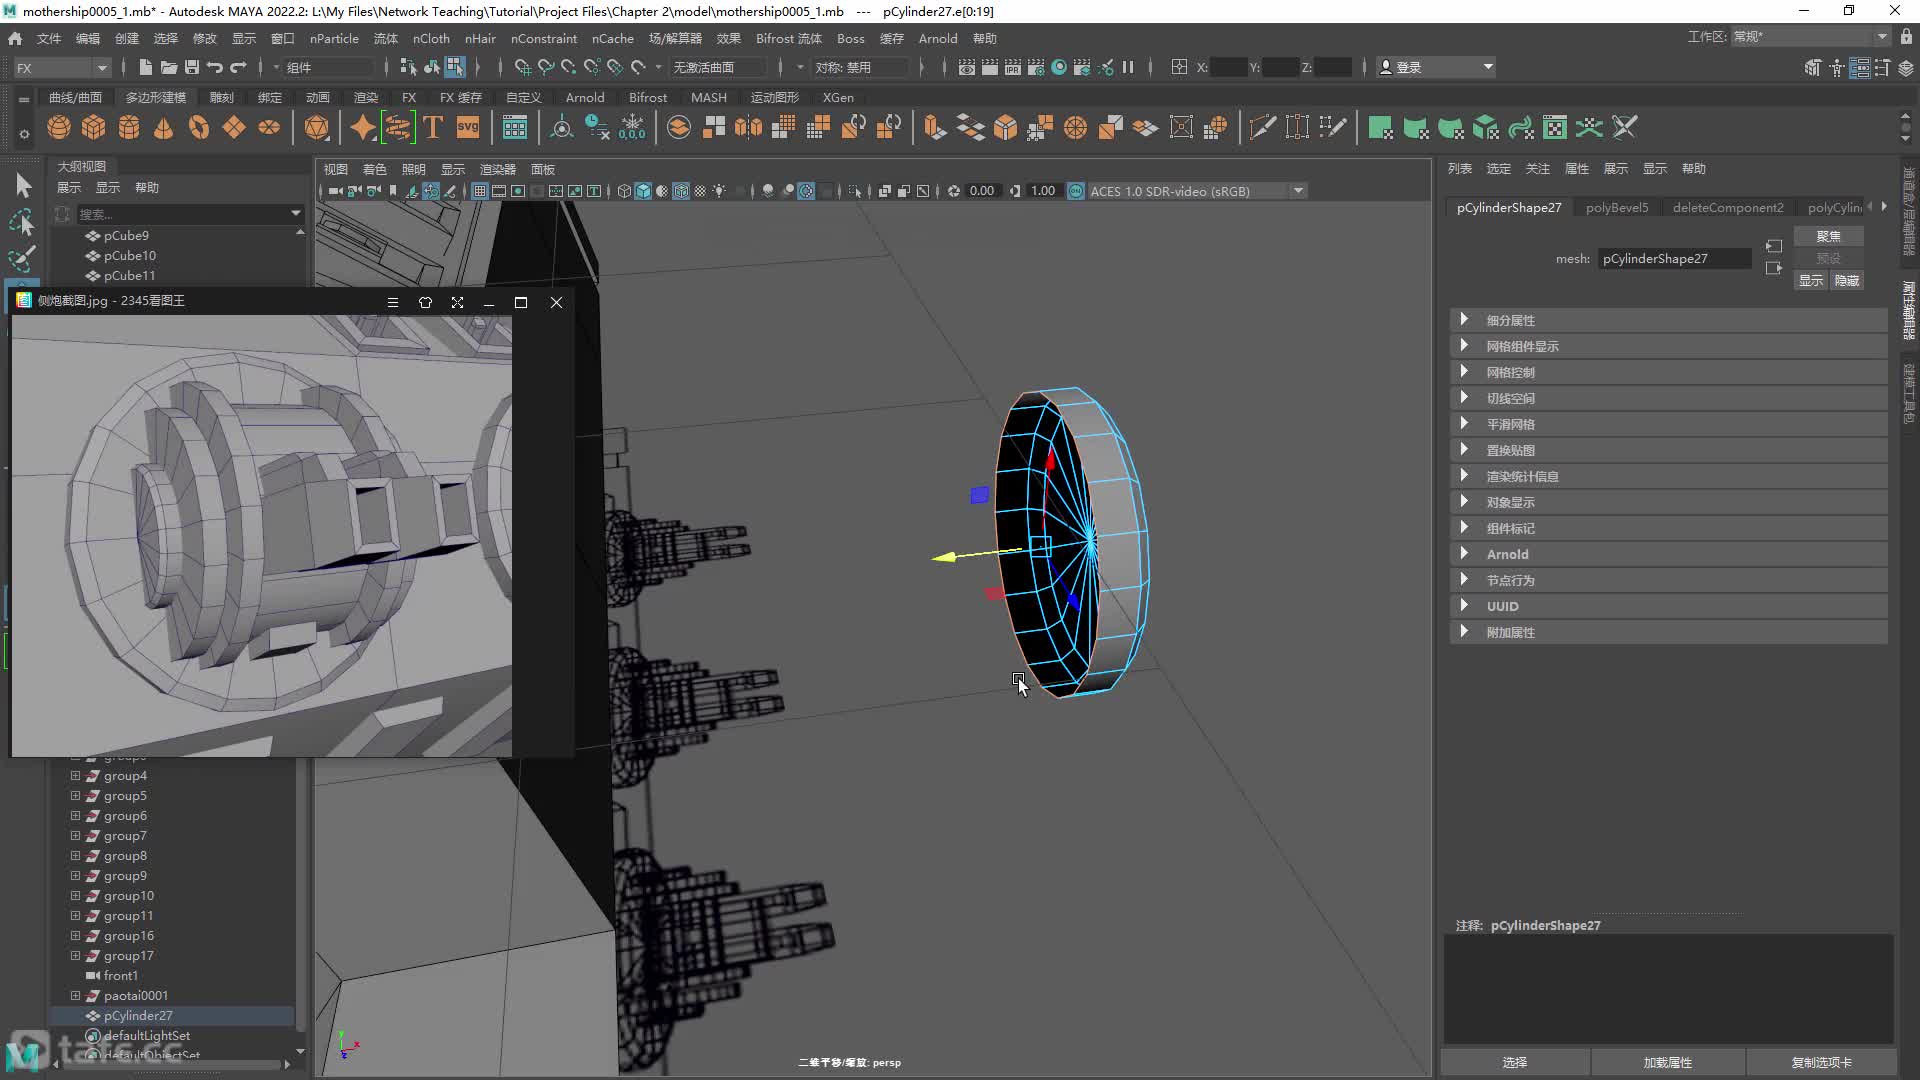
Task: Open the 编辑 menu
Action: pos(88,39)
